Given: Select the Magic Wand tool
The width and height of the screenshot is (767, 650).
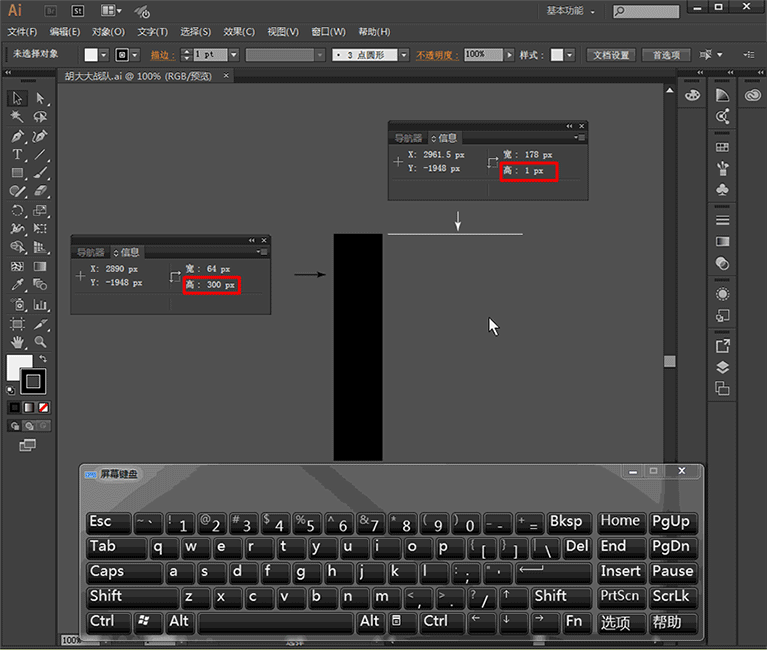Looking at the screenshot, I should coord(17,117).
